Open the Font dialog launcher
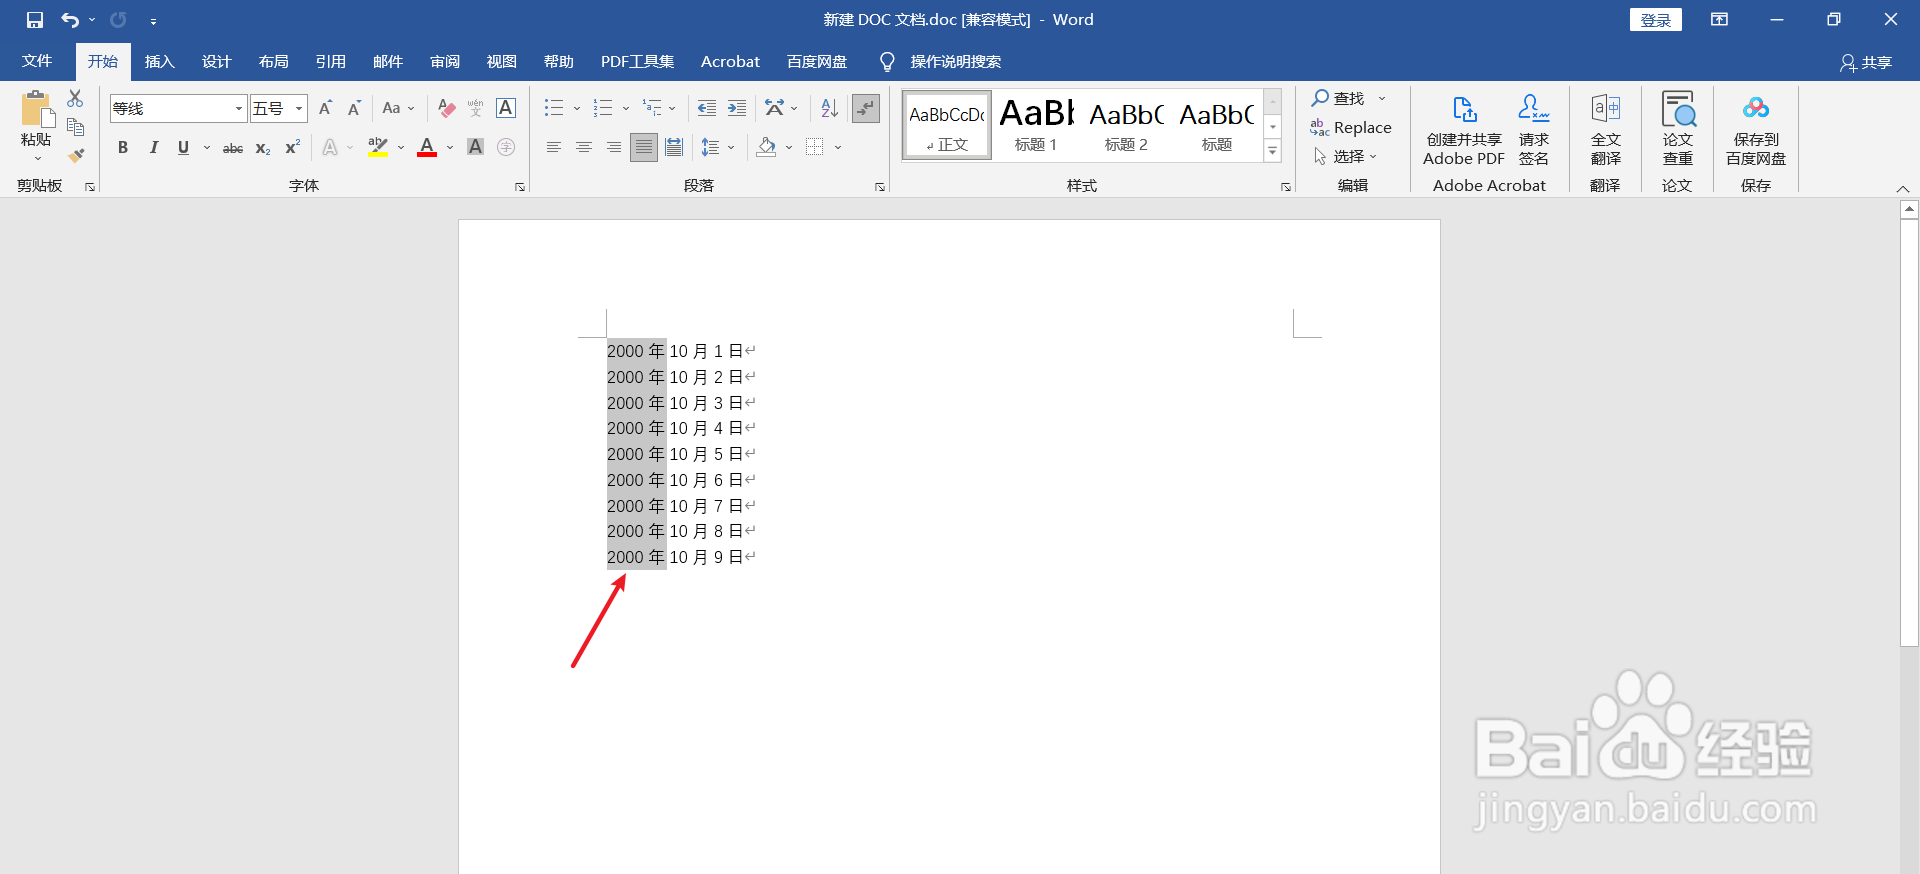Screen dimensions: 1920x874 [520, 187]
